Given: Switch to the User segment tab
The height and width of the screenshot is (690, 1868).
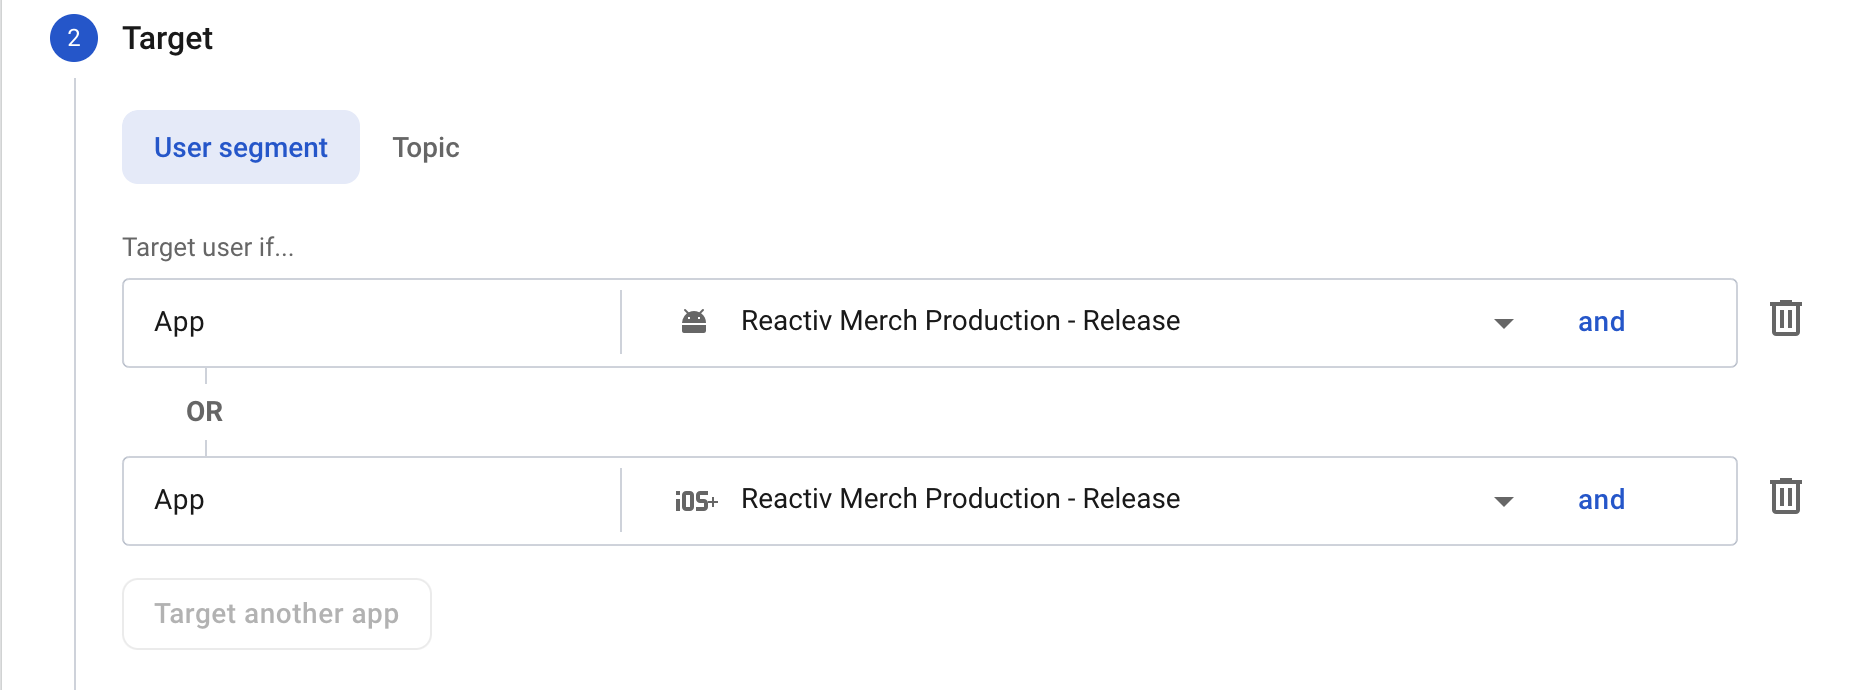Looking at the screenshot, I should [x=241, y=147].
